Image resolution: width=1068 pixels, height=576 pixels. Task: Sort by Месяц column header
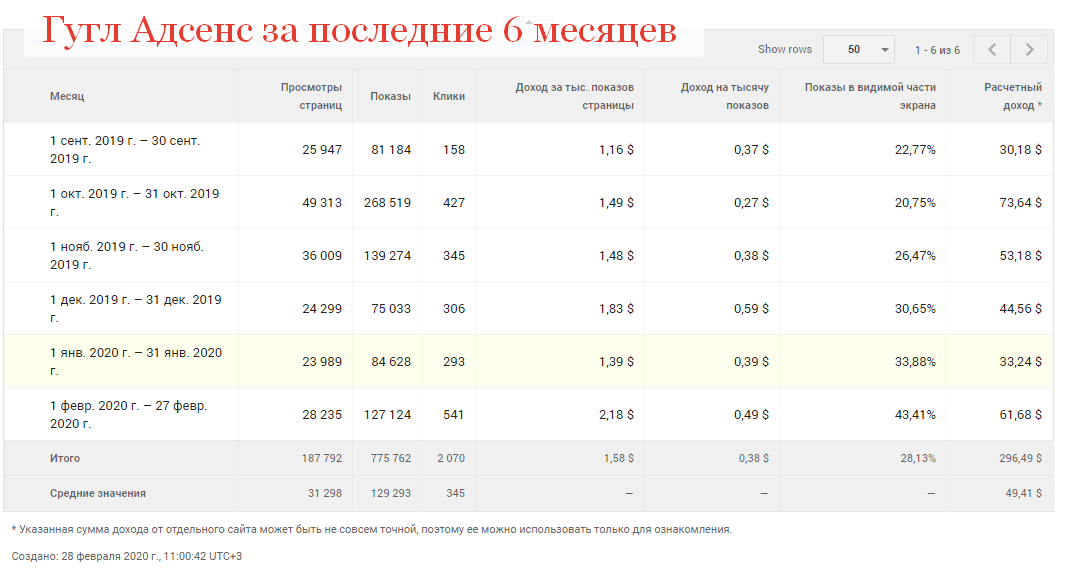67,96
